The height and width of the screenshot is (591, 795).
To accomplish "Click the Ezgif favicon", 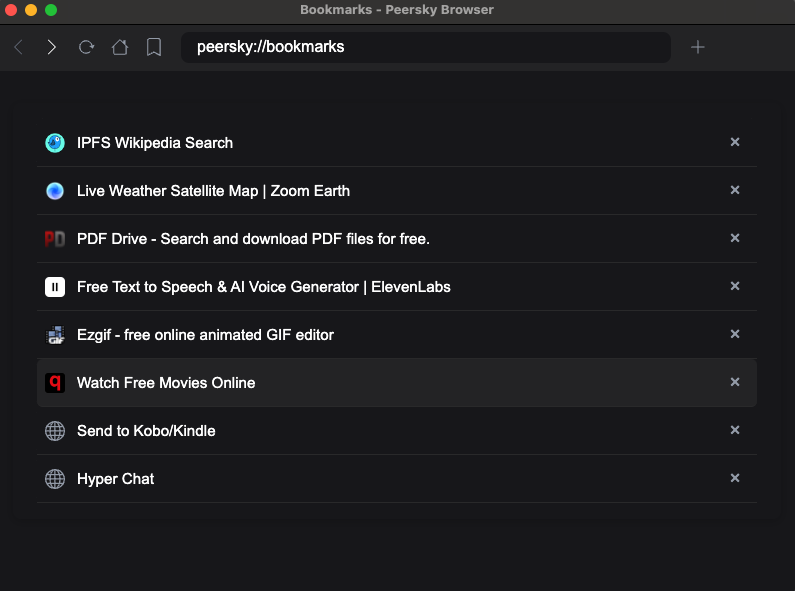I will [x=55, y=335].
